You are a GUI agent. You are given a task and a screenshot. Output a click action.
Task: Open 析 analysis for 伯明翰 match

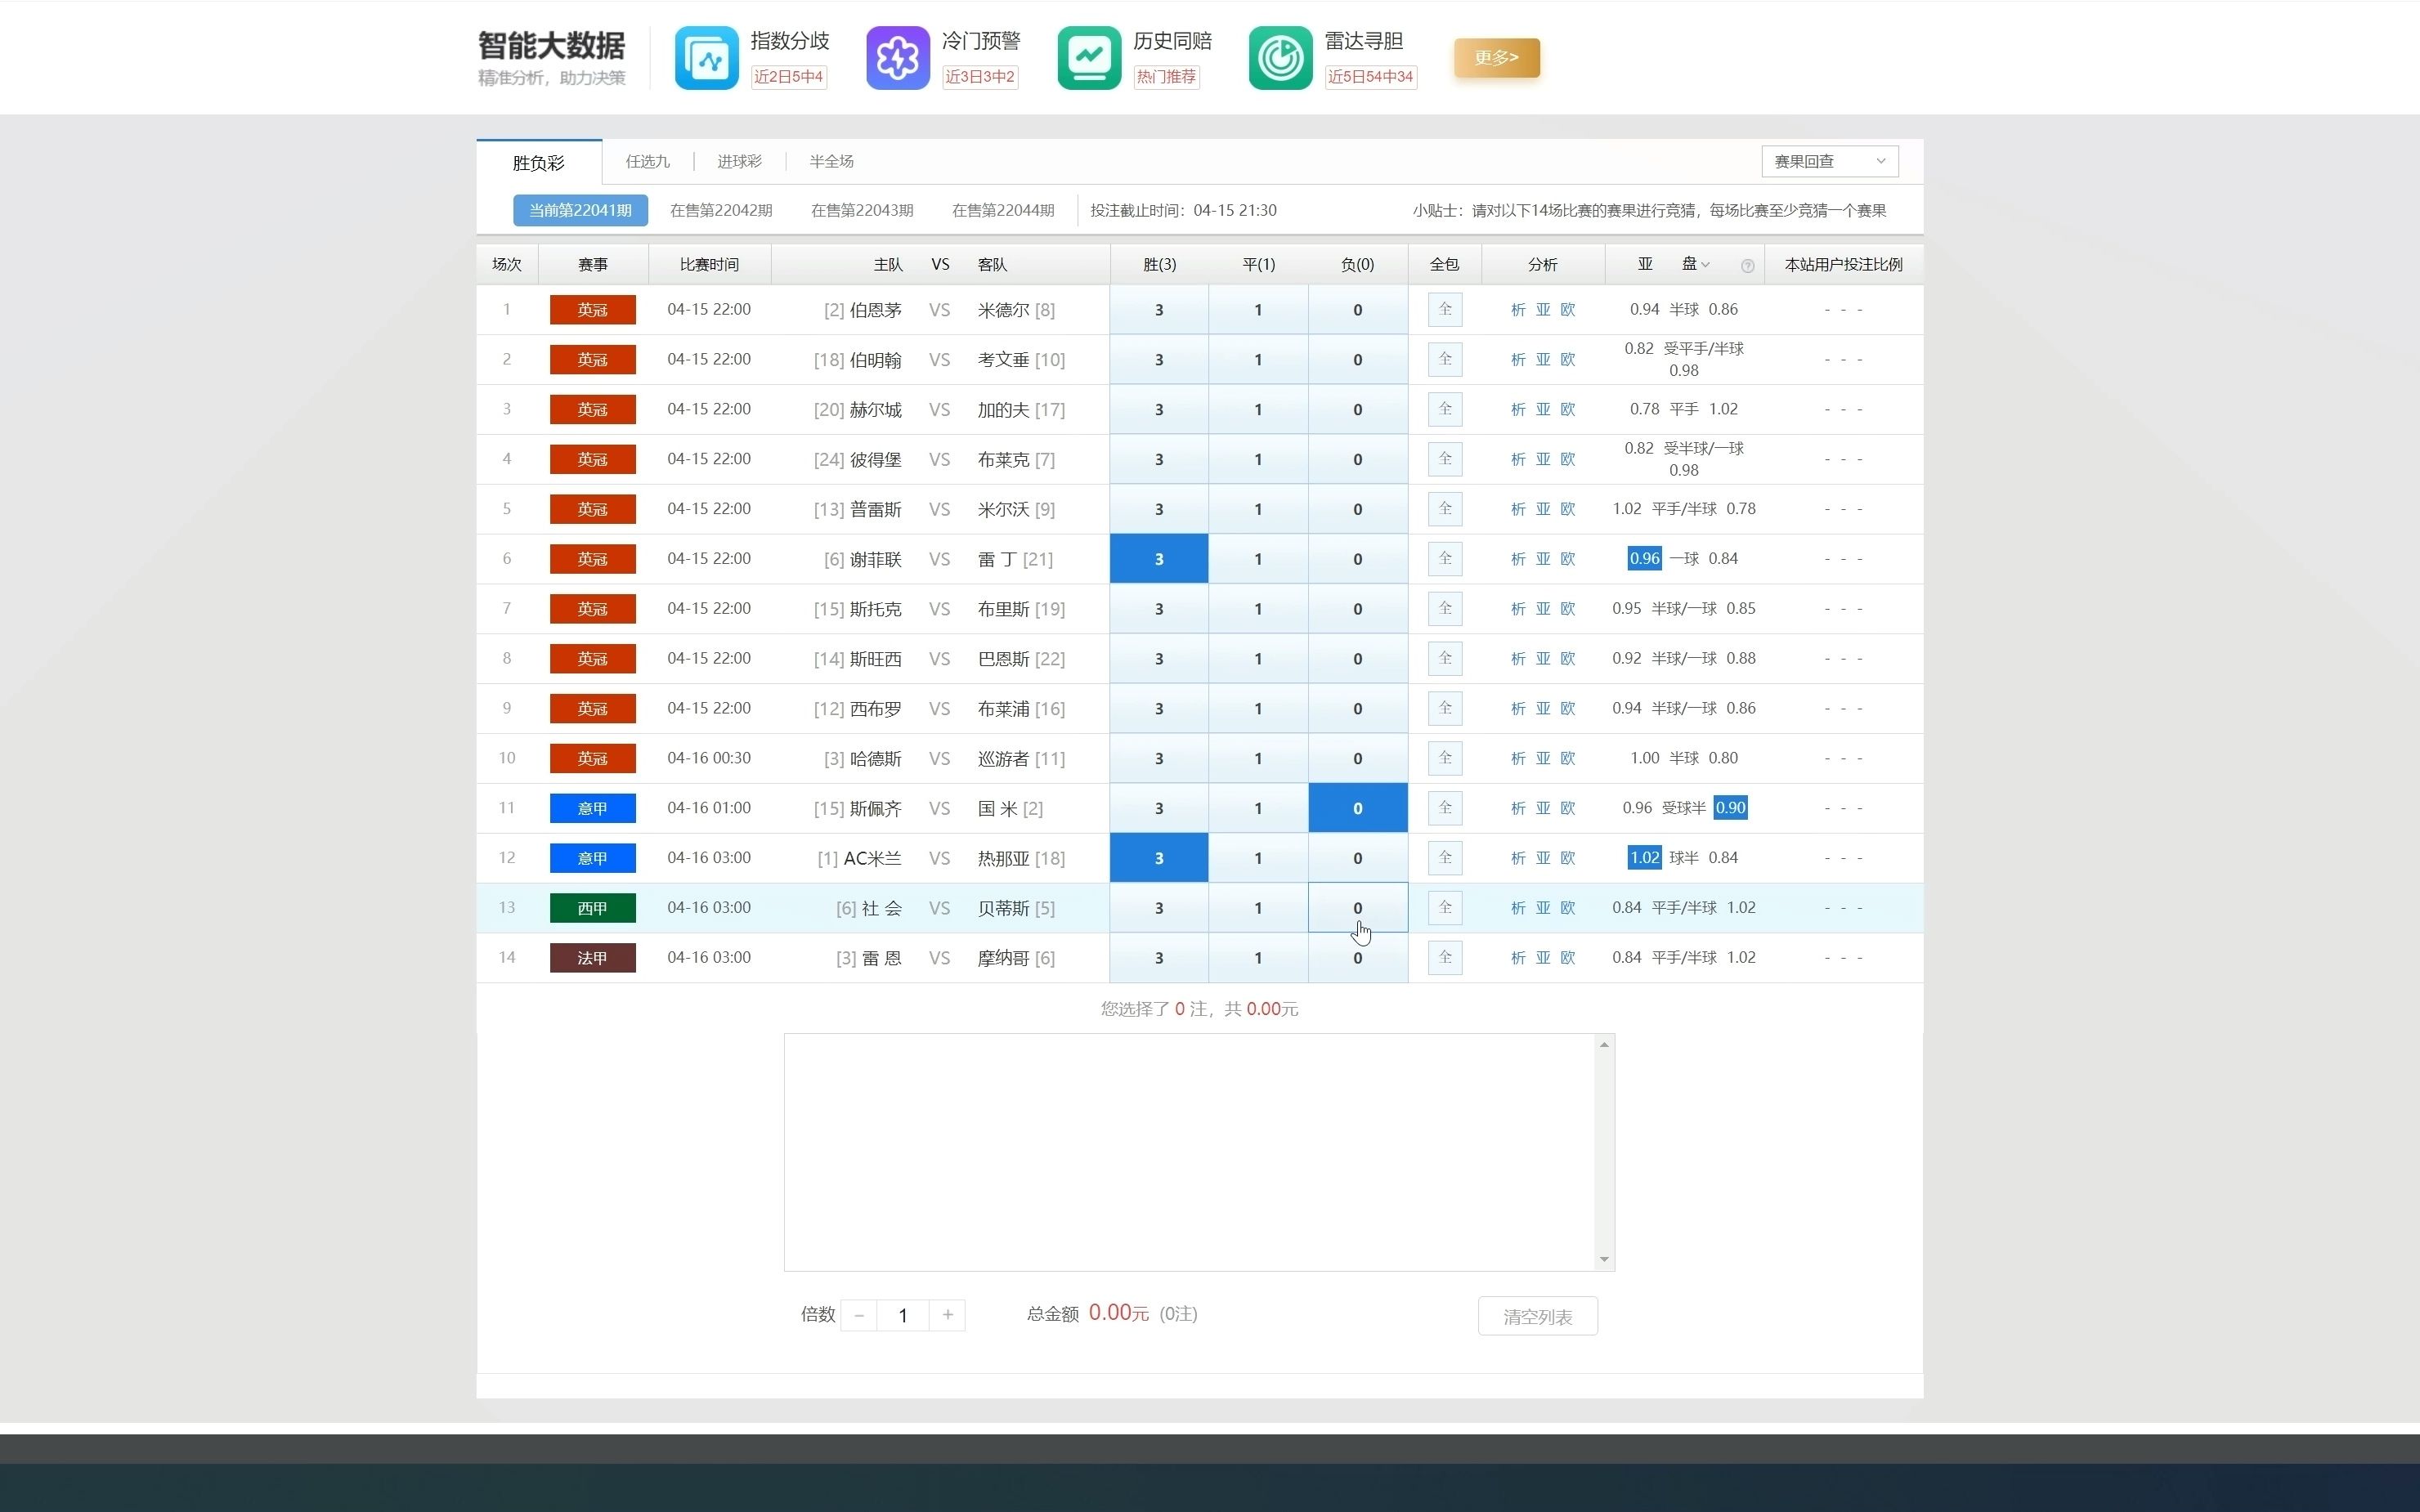click(1518, 360)
